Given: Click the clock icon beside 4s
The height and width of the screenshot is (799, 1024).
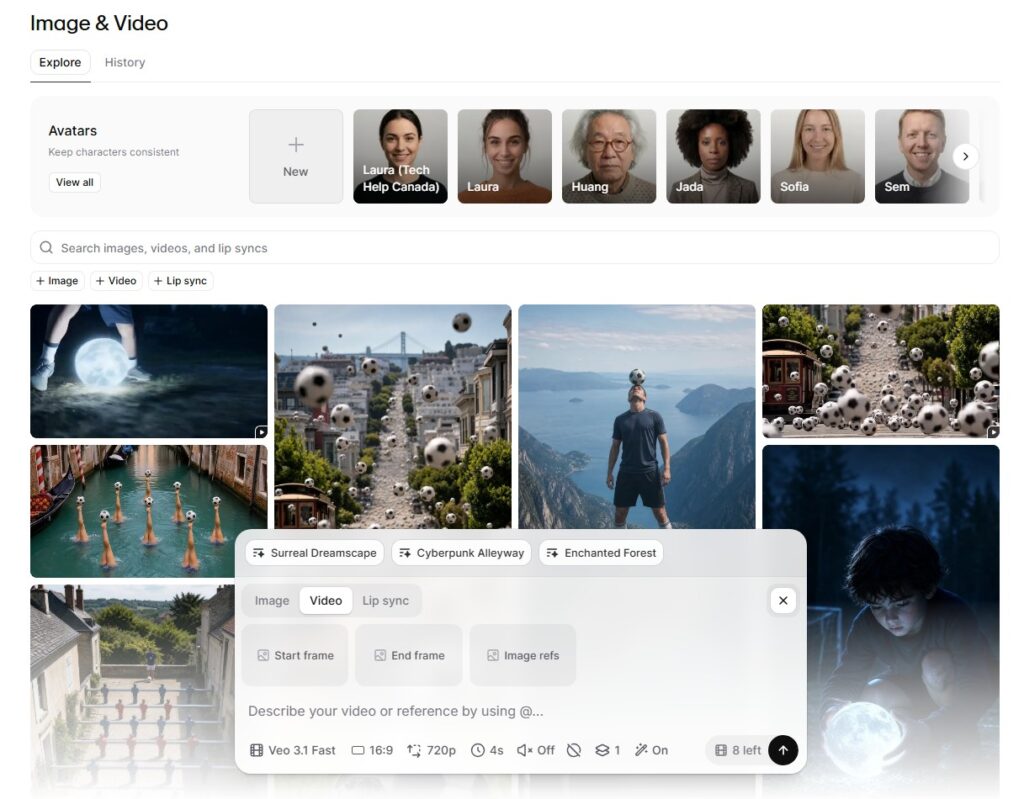Looking at the screenshot, I should point(478,750).
